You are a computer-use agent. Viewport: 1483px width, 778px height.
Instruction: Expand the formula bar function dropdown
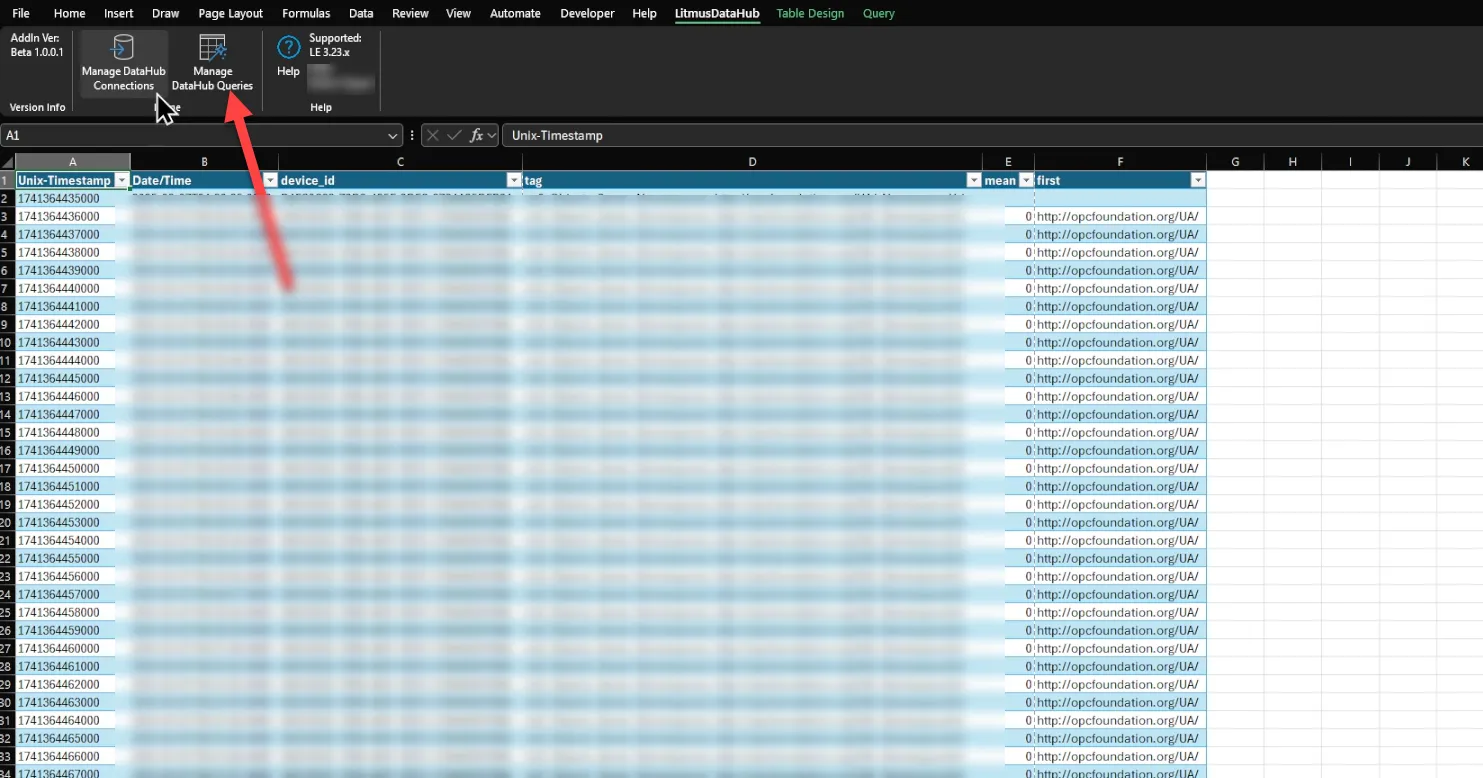pyautogui.click(x=492, y=135)
